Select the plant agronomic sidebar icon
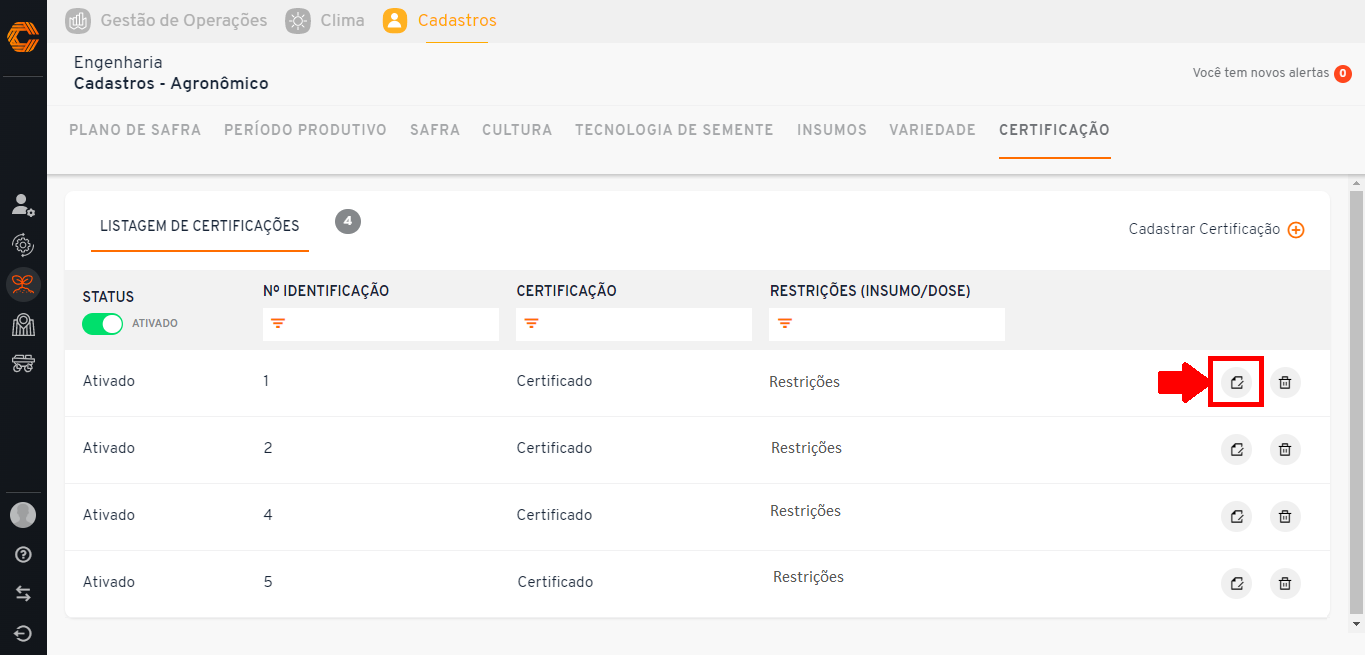The image size is (1367, 655). 23,285
